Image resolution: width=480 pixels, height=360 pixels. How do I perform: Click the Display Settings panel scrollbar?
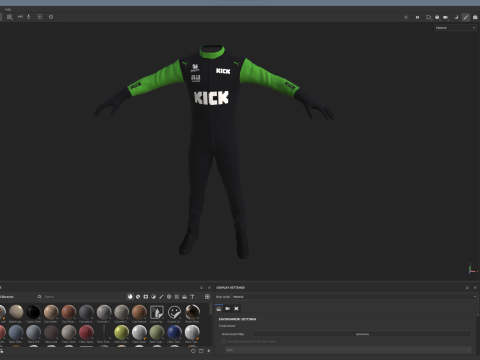point(478,315)
